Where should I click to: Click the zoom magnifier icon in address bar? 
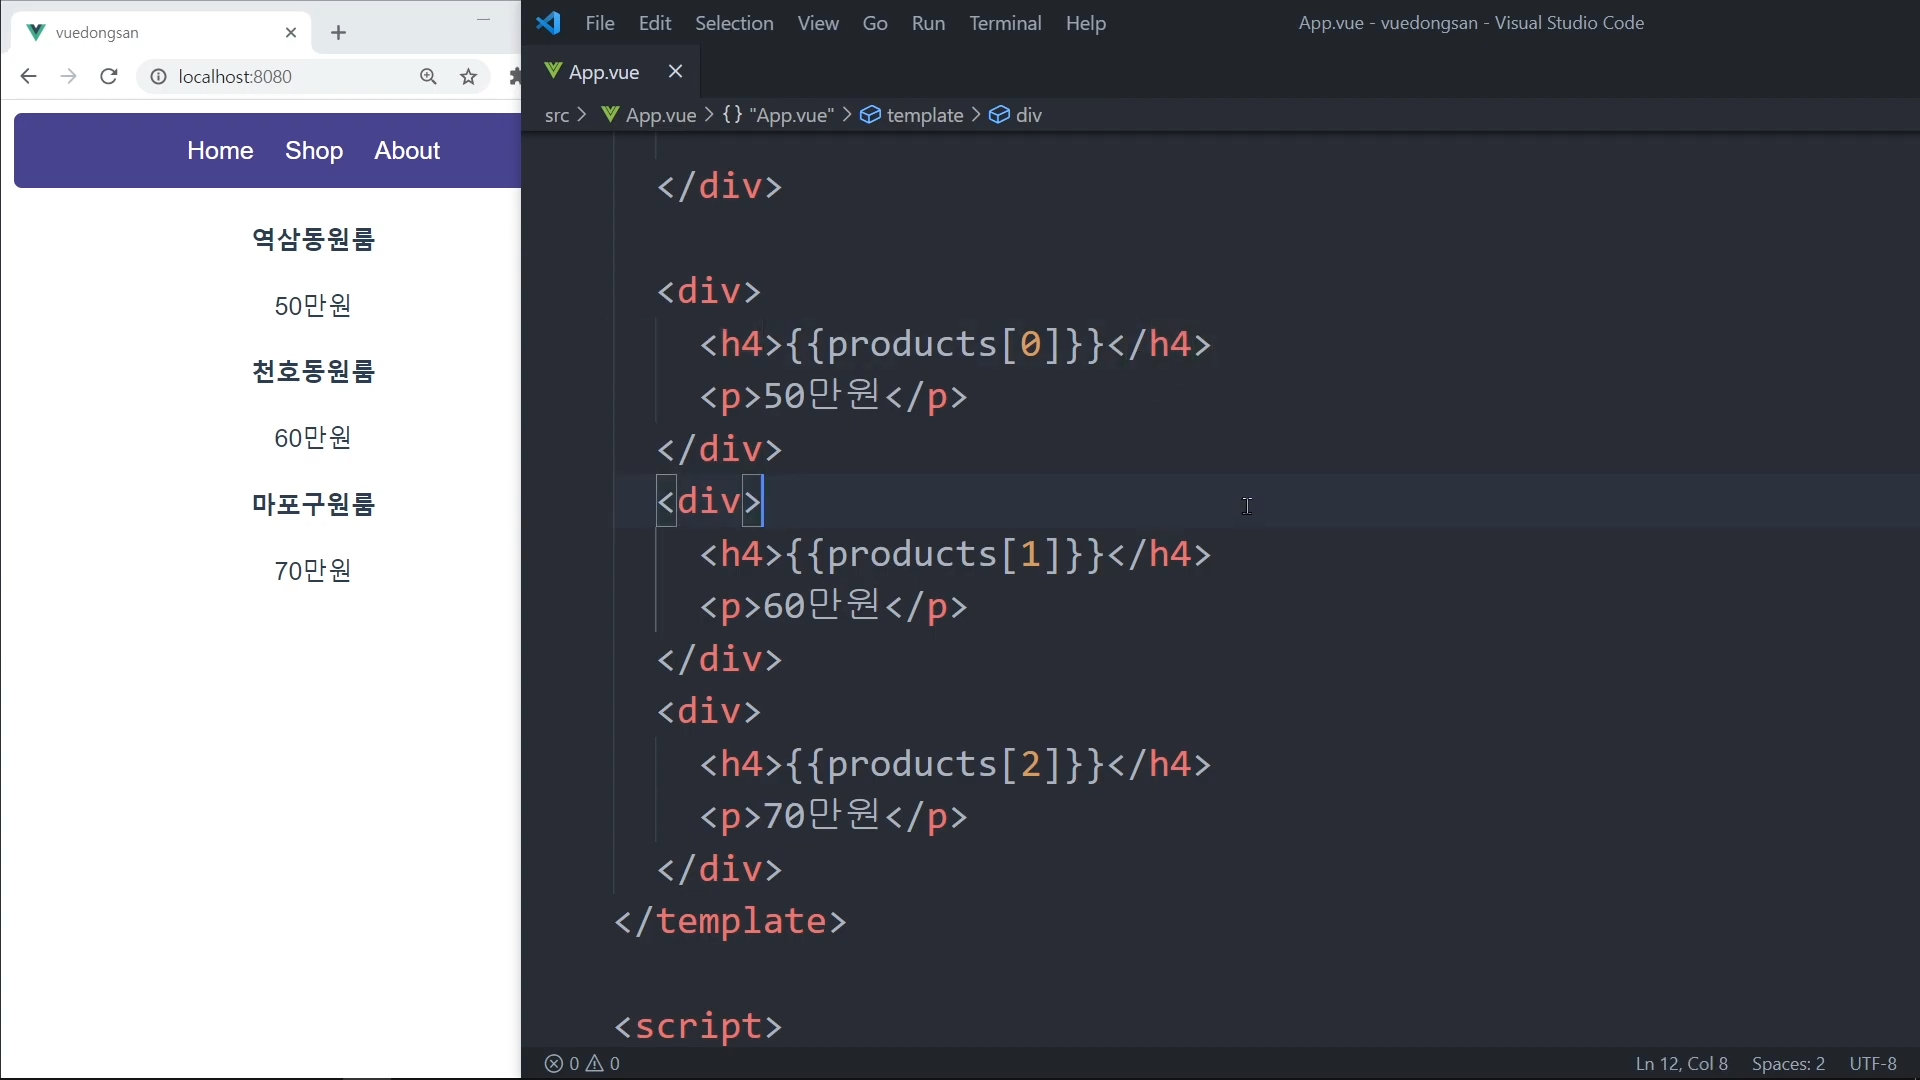click(428, 77)
